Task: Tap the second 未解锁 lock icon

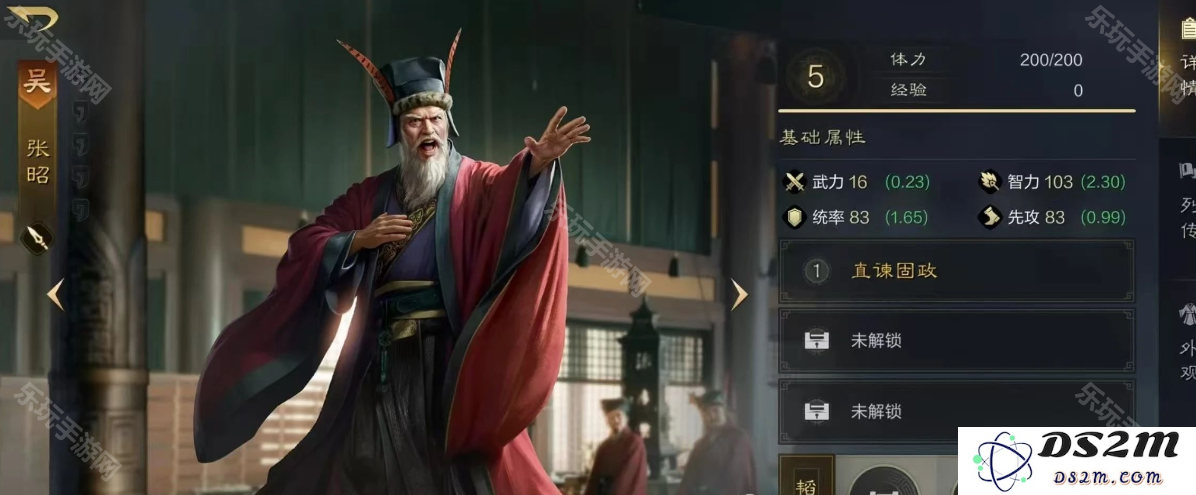Action: click(816, 411)
